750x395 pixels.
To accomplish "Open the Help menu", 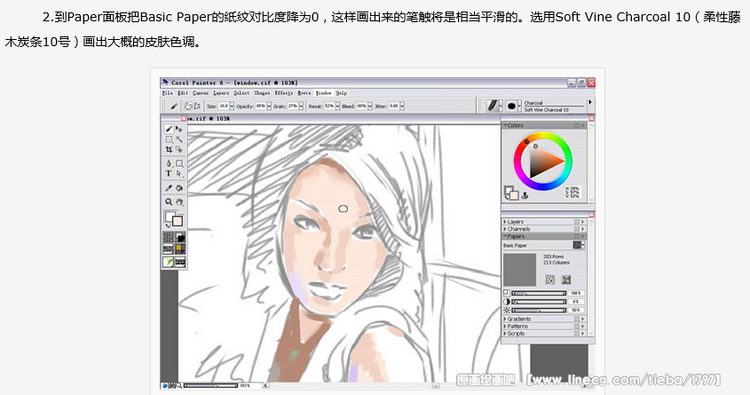I will coord(341,93).
